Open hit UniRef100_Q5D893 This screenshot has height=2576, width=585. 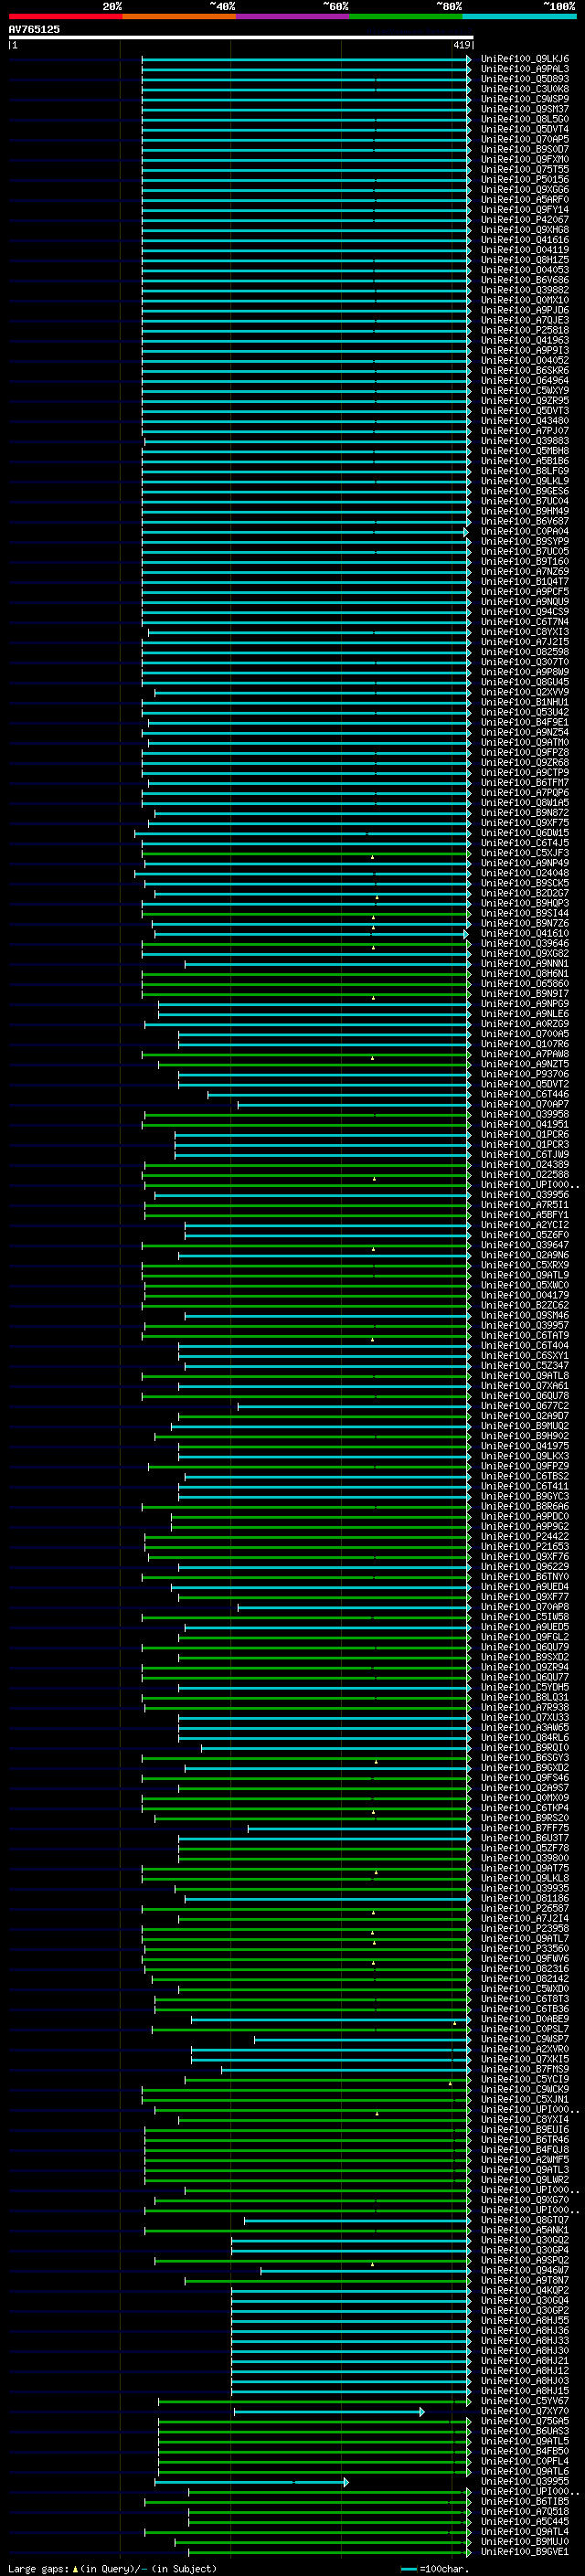point(524,79)
